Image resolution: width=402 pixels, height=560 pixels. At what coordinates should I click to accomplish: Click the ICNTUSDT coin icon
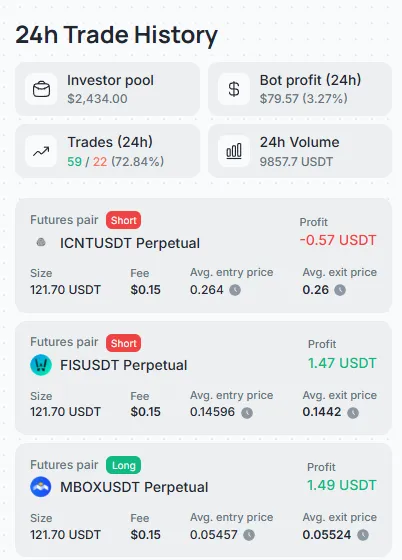point(41,242)
